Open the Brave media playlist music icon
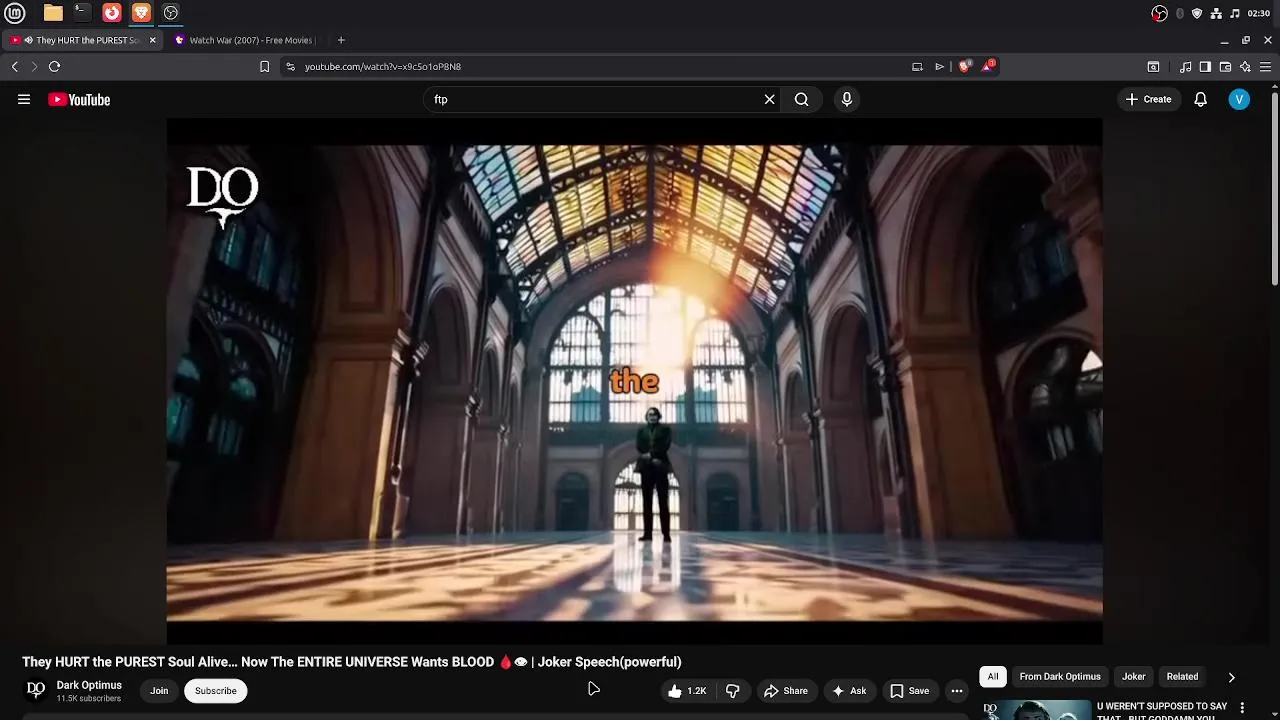This screenshot has width=1280, height=720. click(1186, 66)
